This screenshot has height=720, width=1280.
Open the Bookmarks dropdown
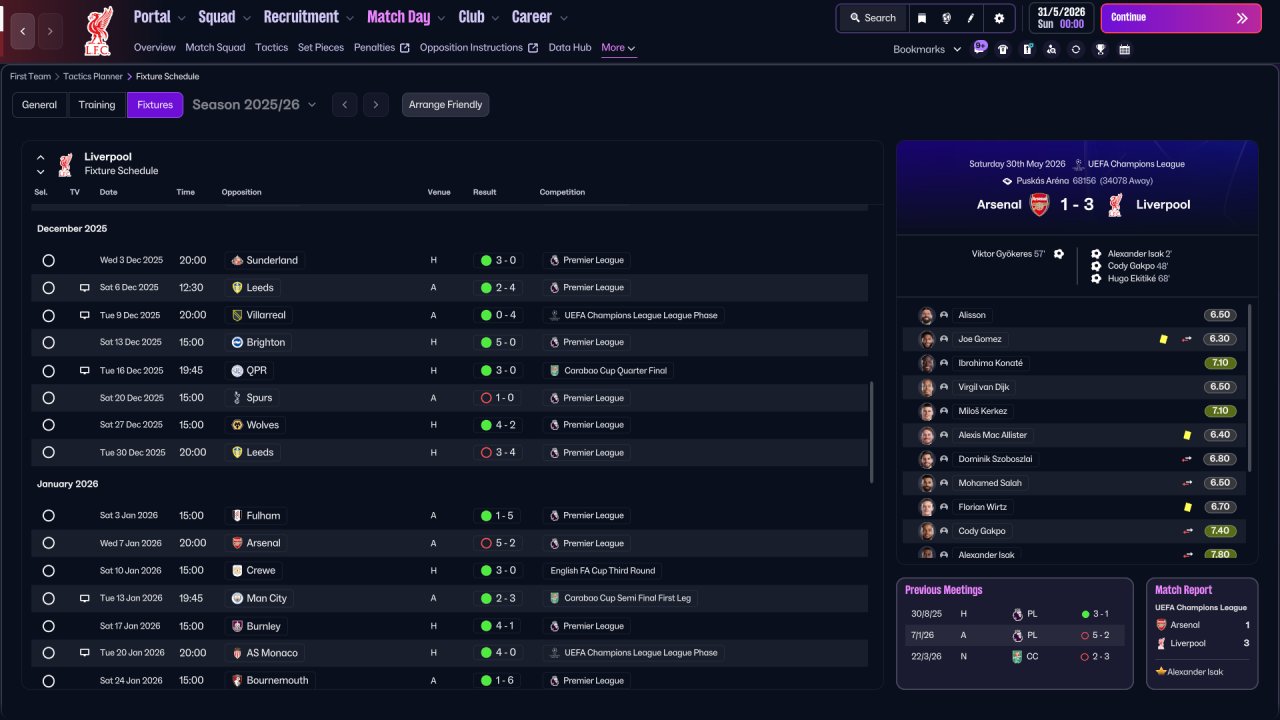click(927, 49)
